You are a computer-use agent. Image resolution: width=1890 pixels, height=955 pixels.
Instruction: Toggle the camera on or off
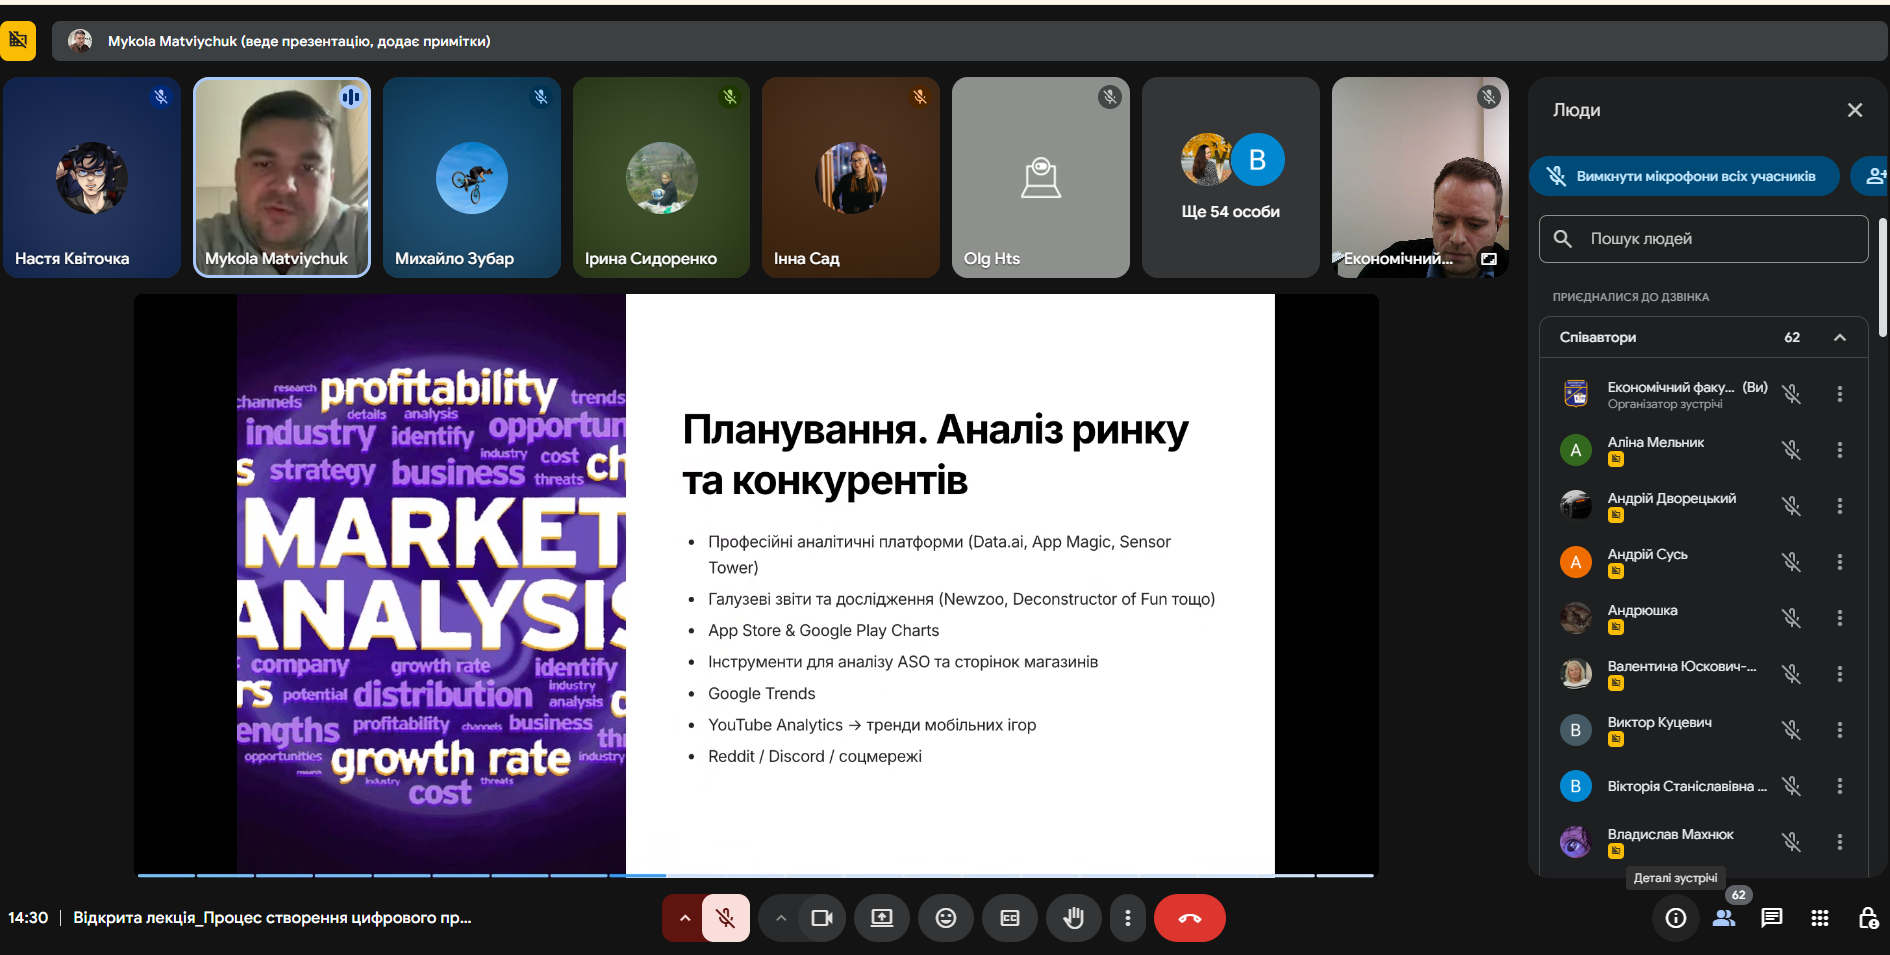click(x=822, y=918)
